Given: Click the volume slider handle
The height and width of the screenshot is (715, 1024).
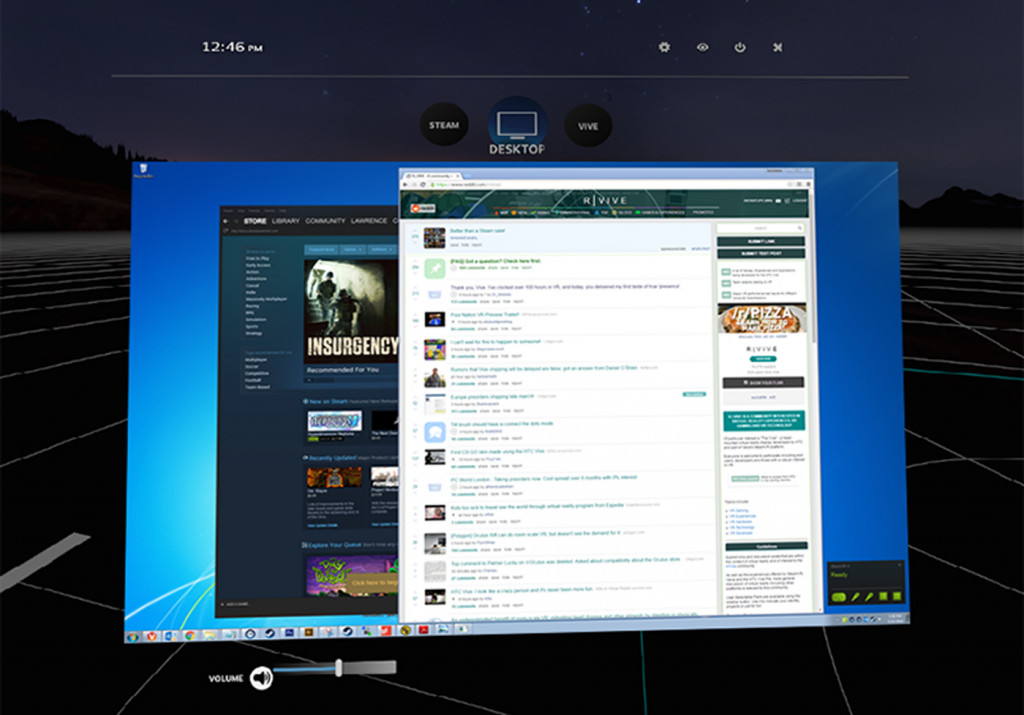Looking at the screenshot, I should coord(340,667).
